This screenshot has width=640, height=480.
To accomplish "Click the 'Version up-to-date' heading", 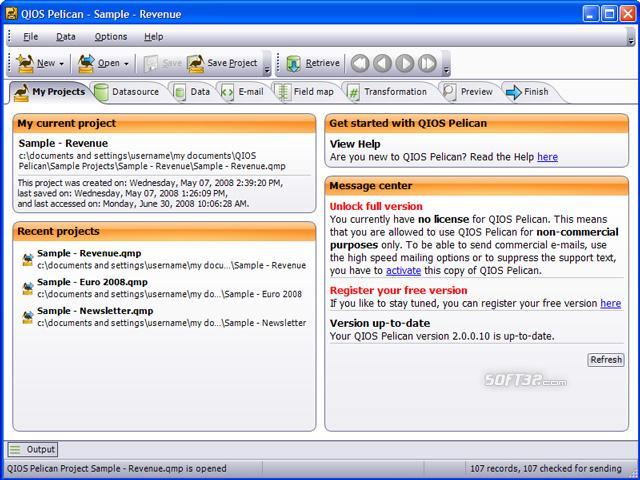I will (380, 323).
